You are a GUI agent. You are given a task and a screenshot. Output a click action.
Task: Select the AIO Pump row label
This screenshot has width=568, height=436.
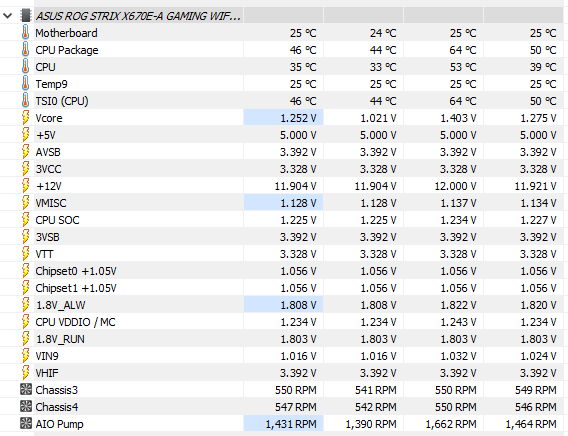click(59, 424)
